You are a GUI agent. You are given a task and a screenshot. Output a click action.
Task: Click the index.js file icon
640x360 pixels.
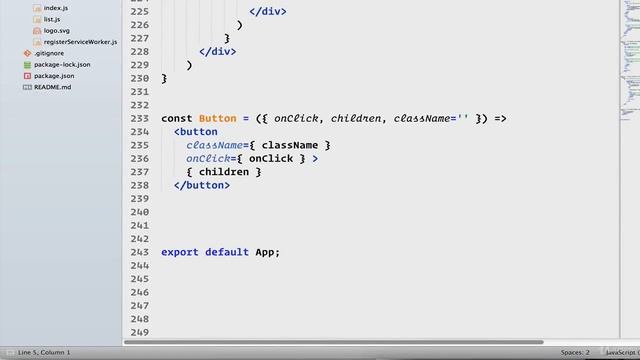pos(37,8)
